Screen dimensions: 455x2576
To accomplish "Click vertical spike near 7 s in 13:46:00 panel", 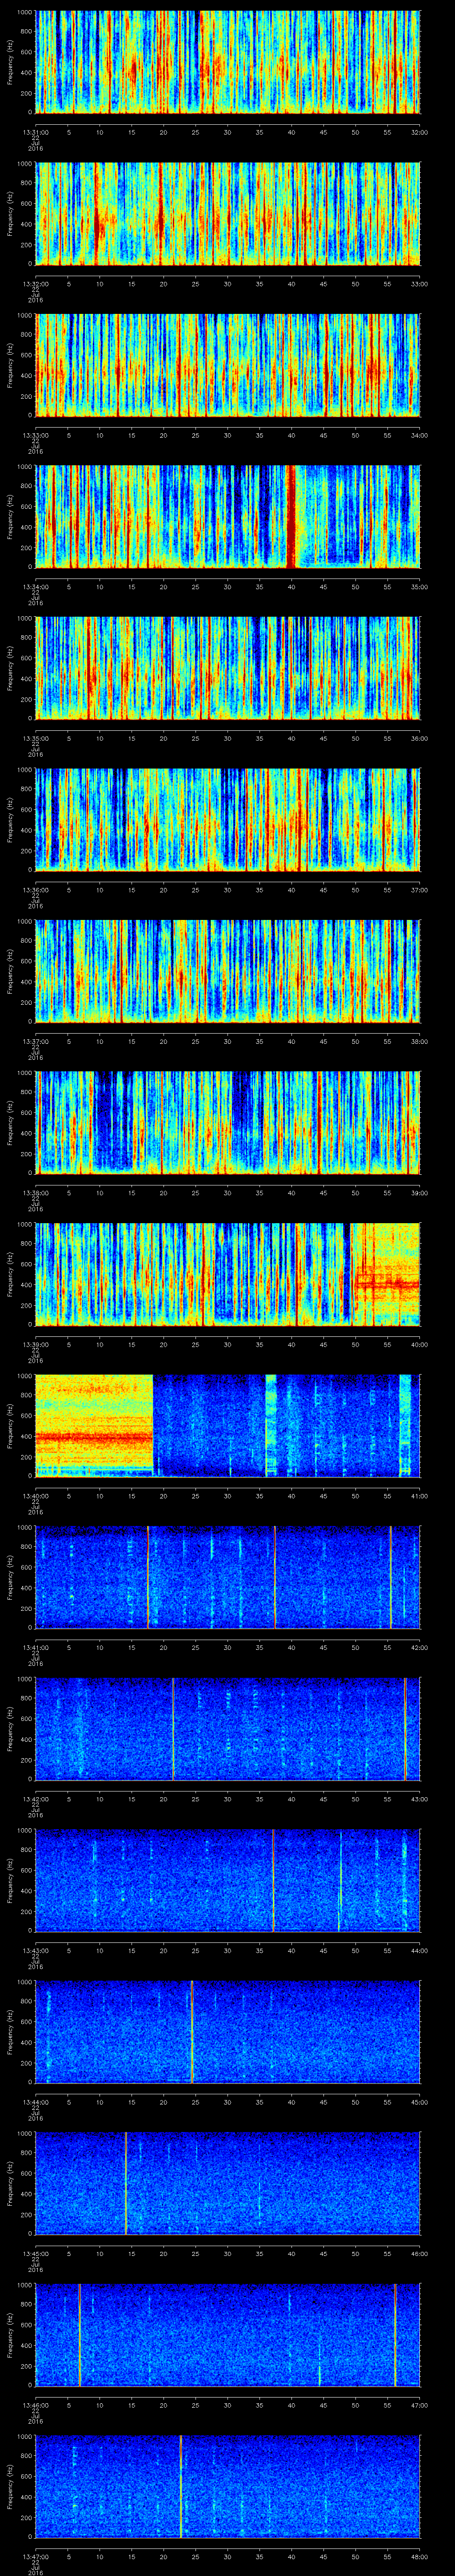I will coord(80,2335).
